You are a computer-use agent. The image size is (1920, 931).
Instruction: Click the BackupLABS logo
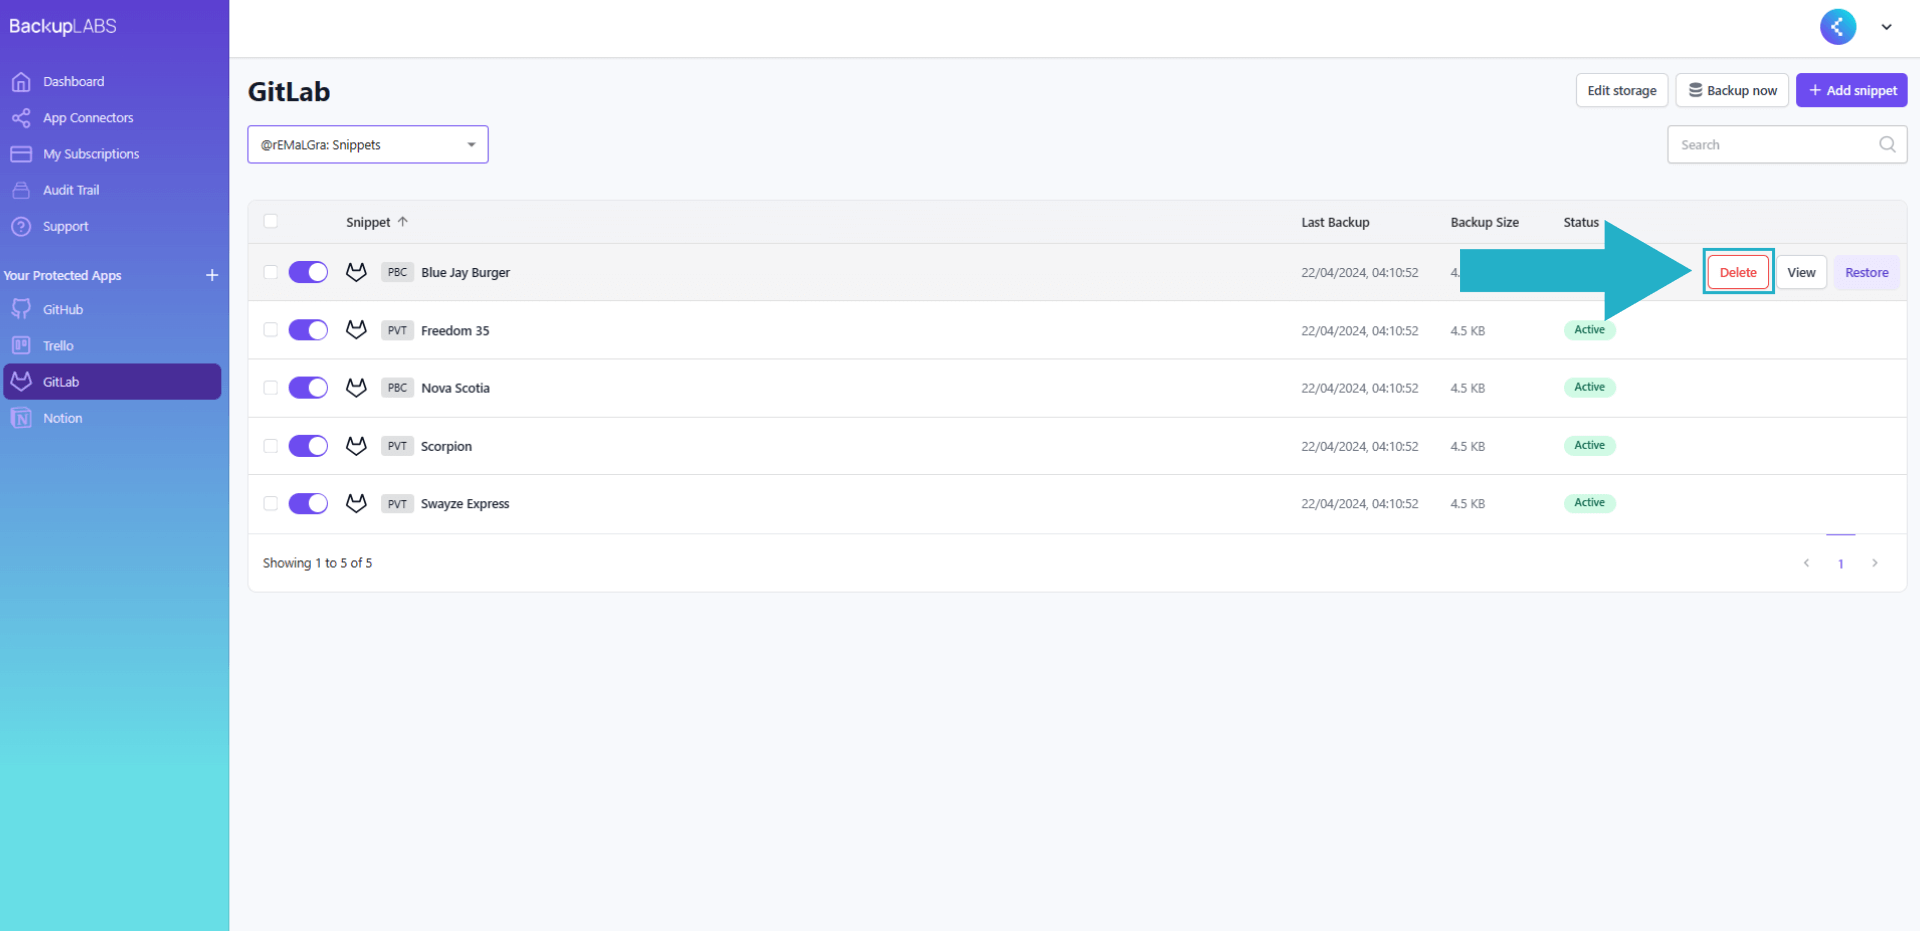63,26
